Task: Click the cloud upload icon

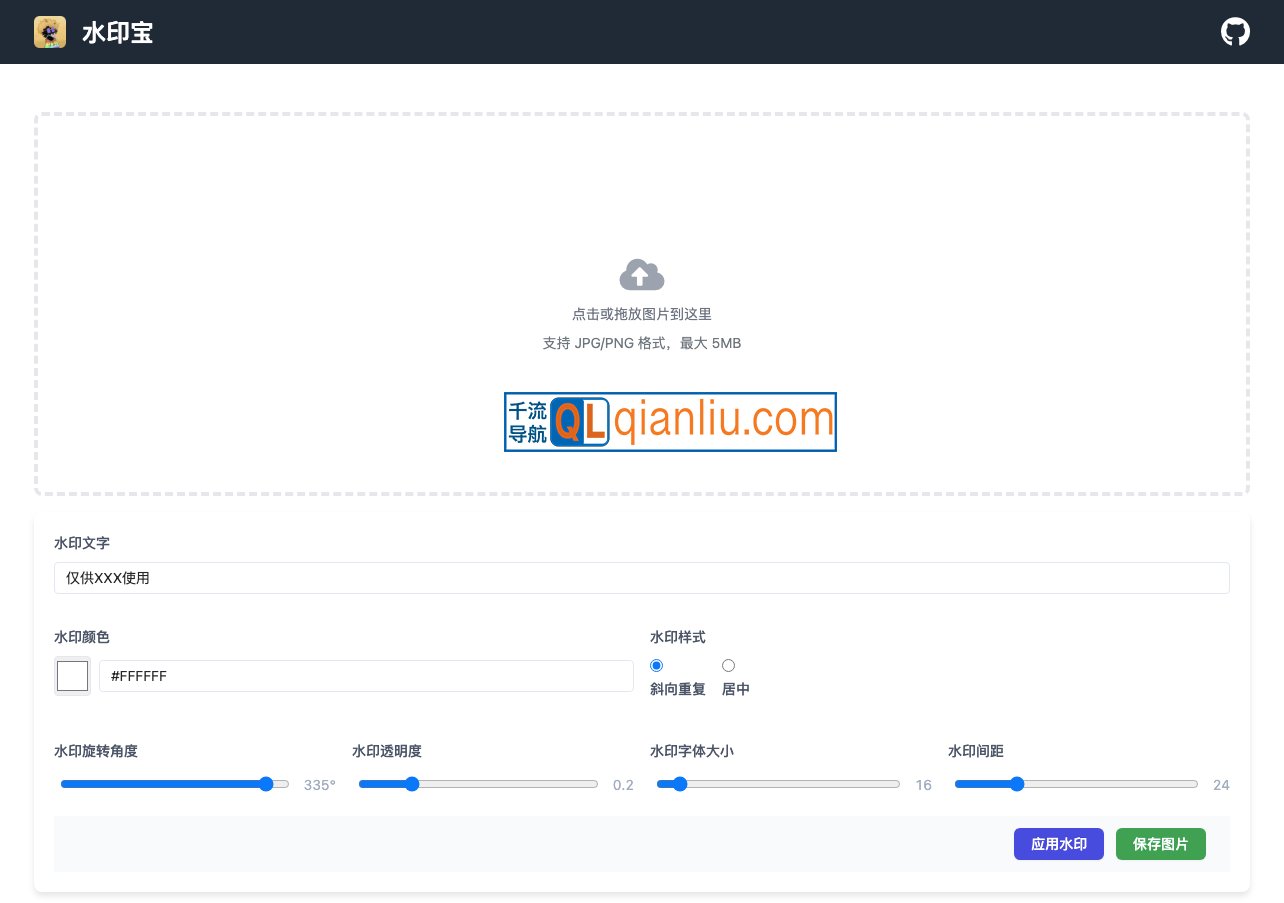Action: 642,275
